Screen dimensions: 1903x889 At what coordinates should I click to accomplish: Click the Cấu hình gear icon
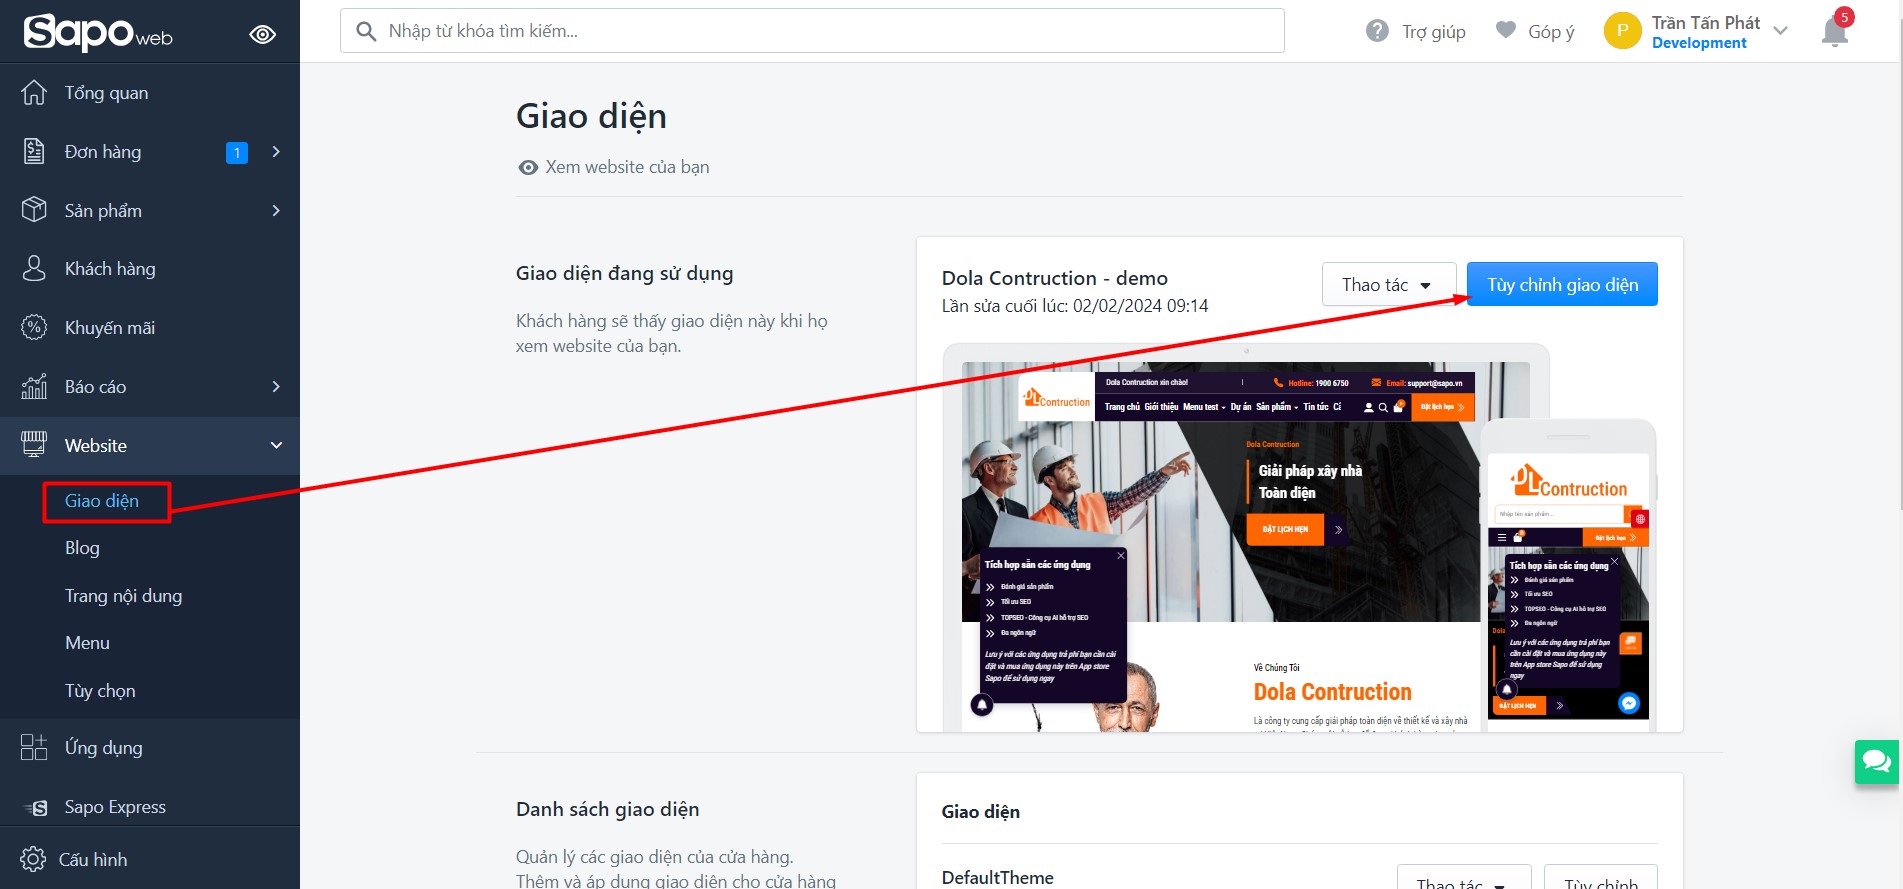click(x=33, y=859)
